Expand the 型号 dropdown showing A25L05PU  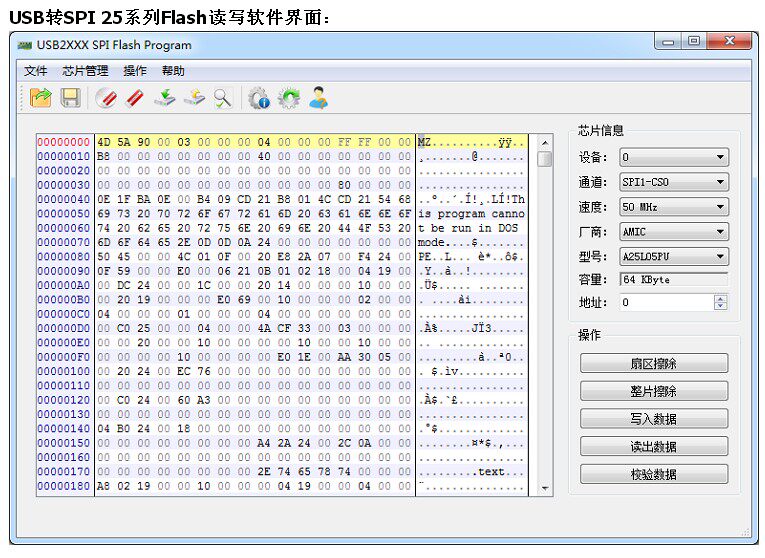tap(674, 257)
